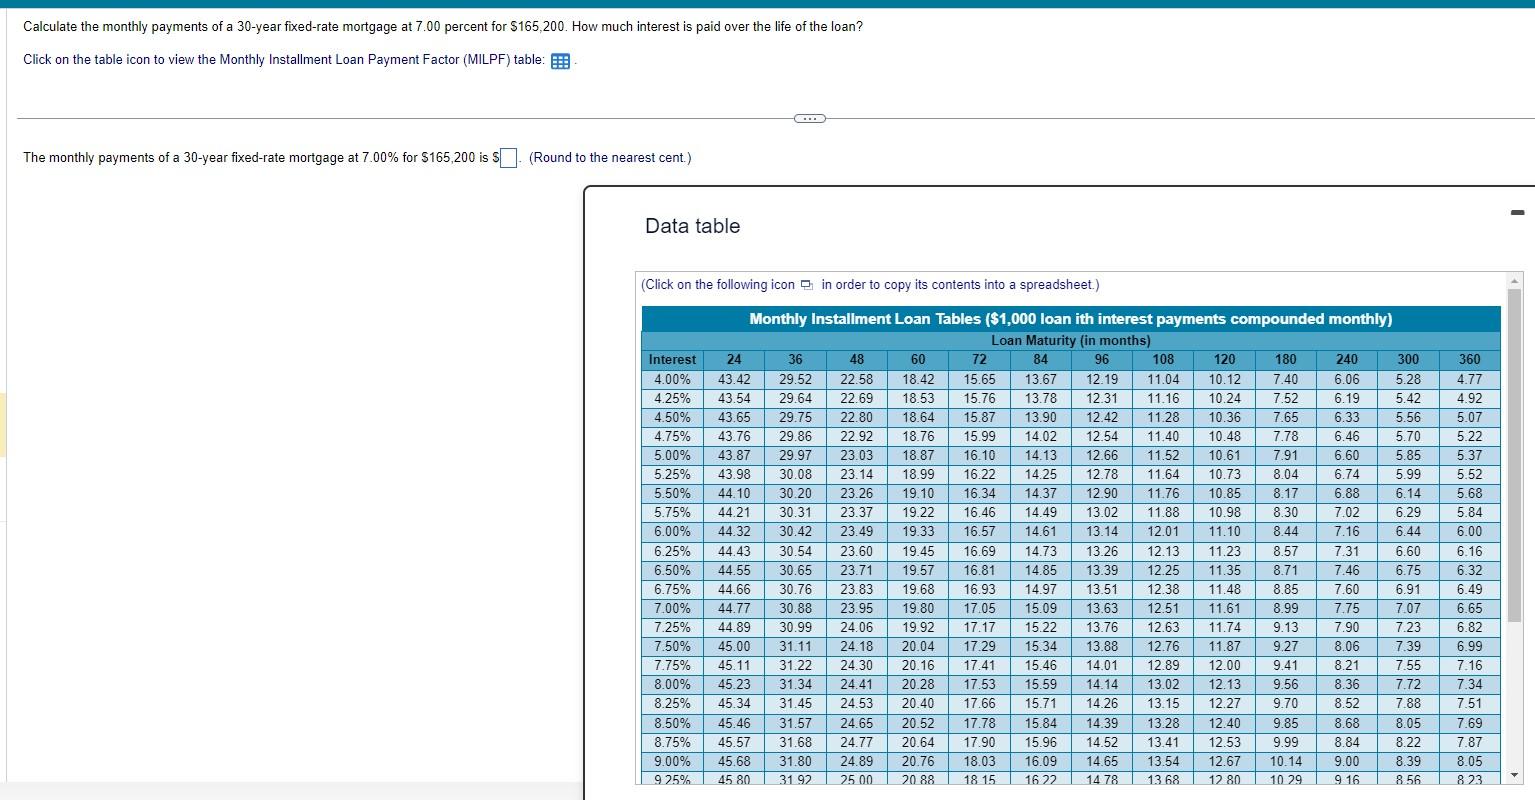Click the 360-month column header
1535x800 pixels.
[1470, 359]
